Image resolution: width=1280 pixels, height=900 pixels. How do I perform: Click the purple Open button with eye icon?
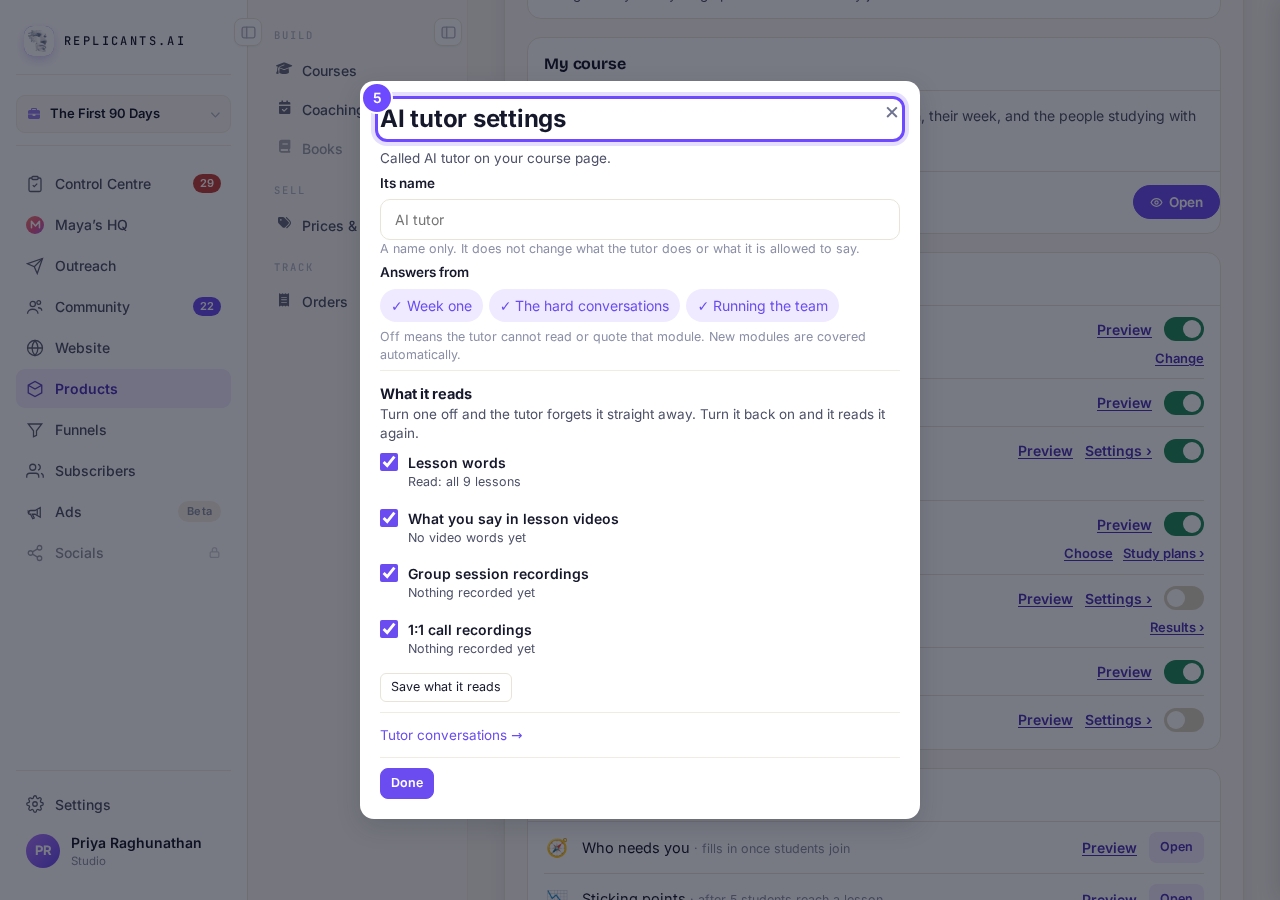1176,202
